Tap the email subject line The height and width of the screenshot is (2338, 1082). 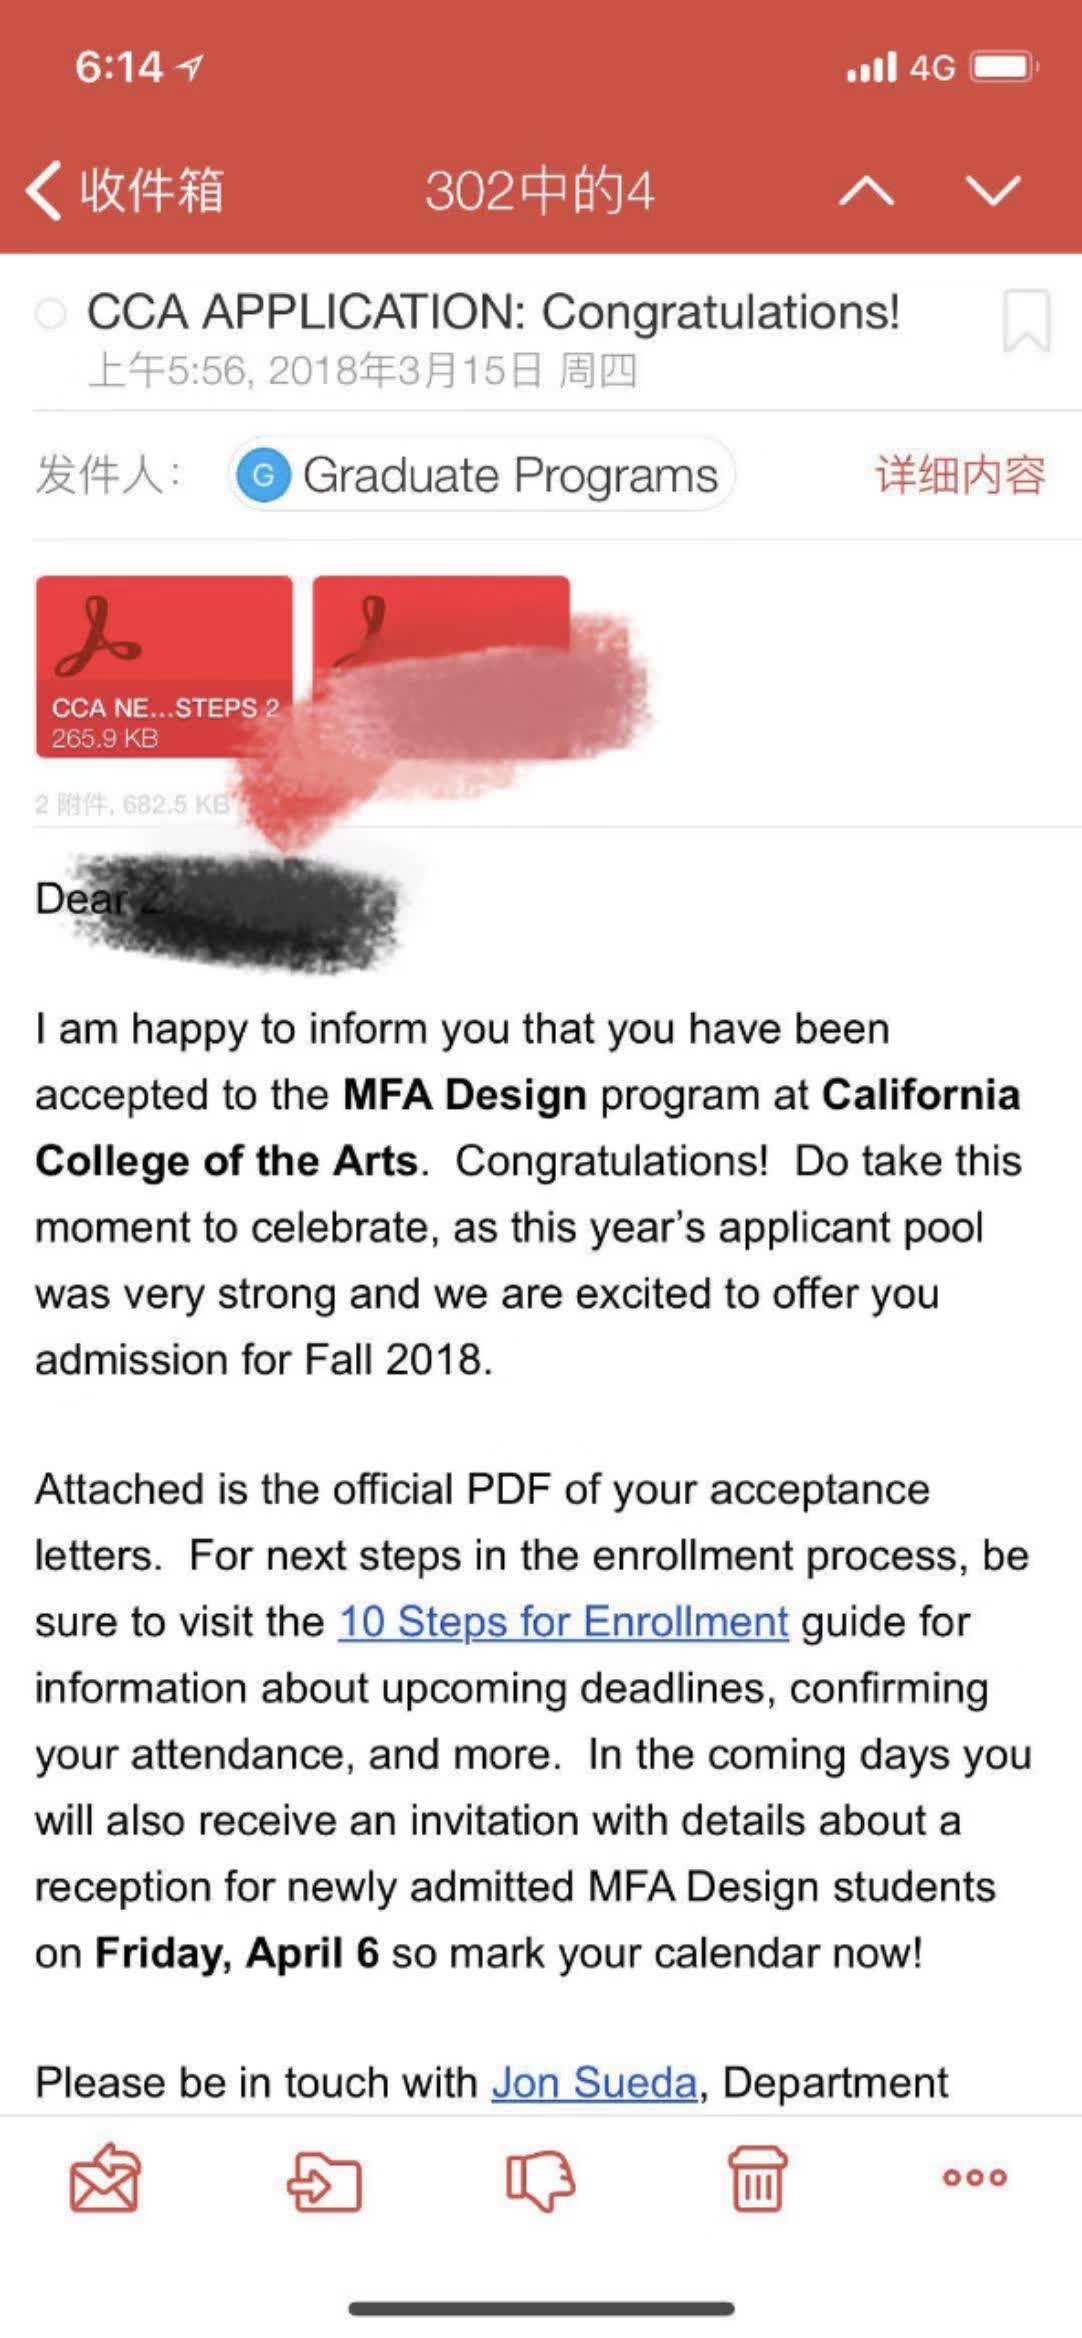point(493,312)
